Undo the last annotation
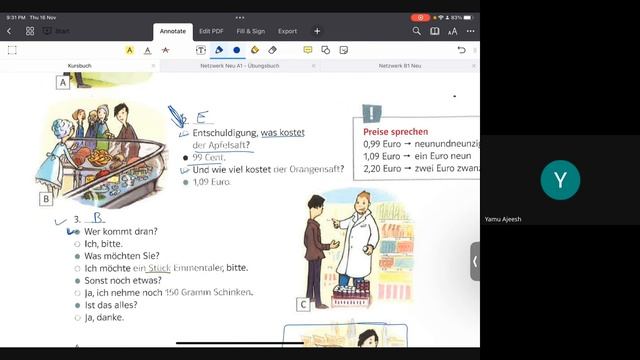Screen dimensions: 640x360 461,50
